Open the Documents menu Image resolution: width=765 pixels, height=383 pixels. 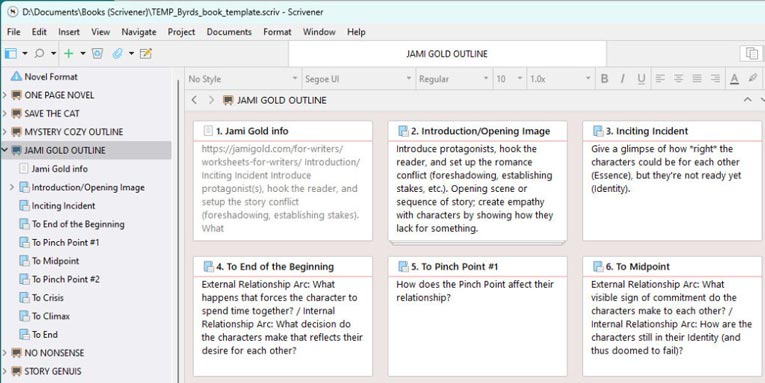click(229, 32)
